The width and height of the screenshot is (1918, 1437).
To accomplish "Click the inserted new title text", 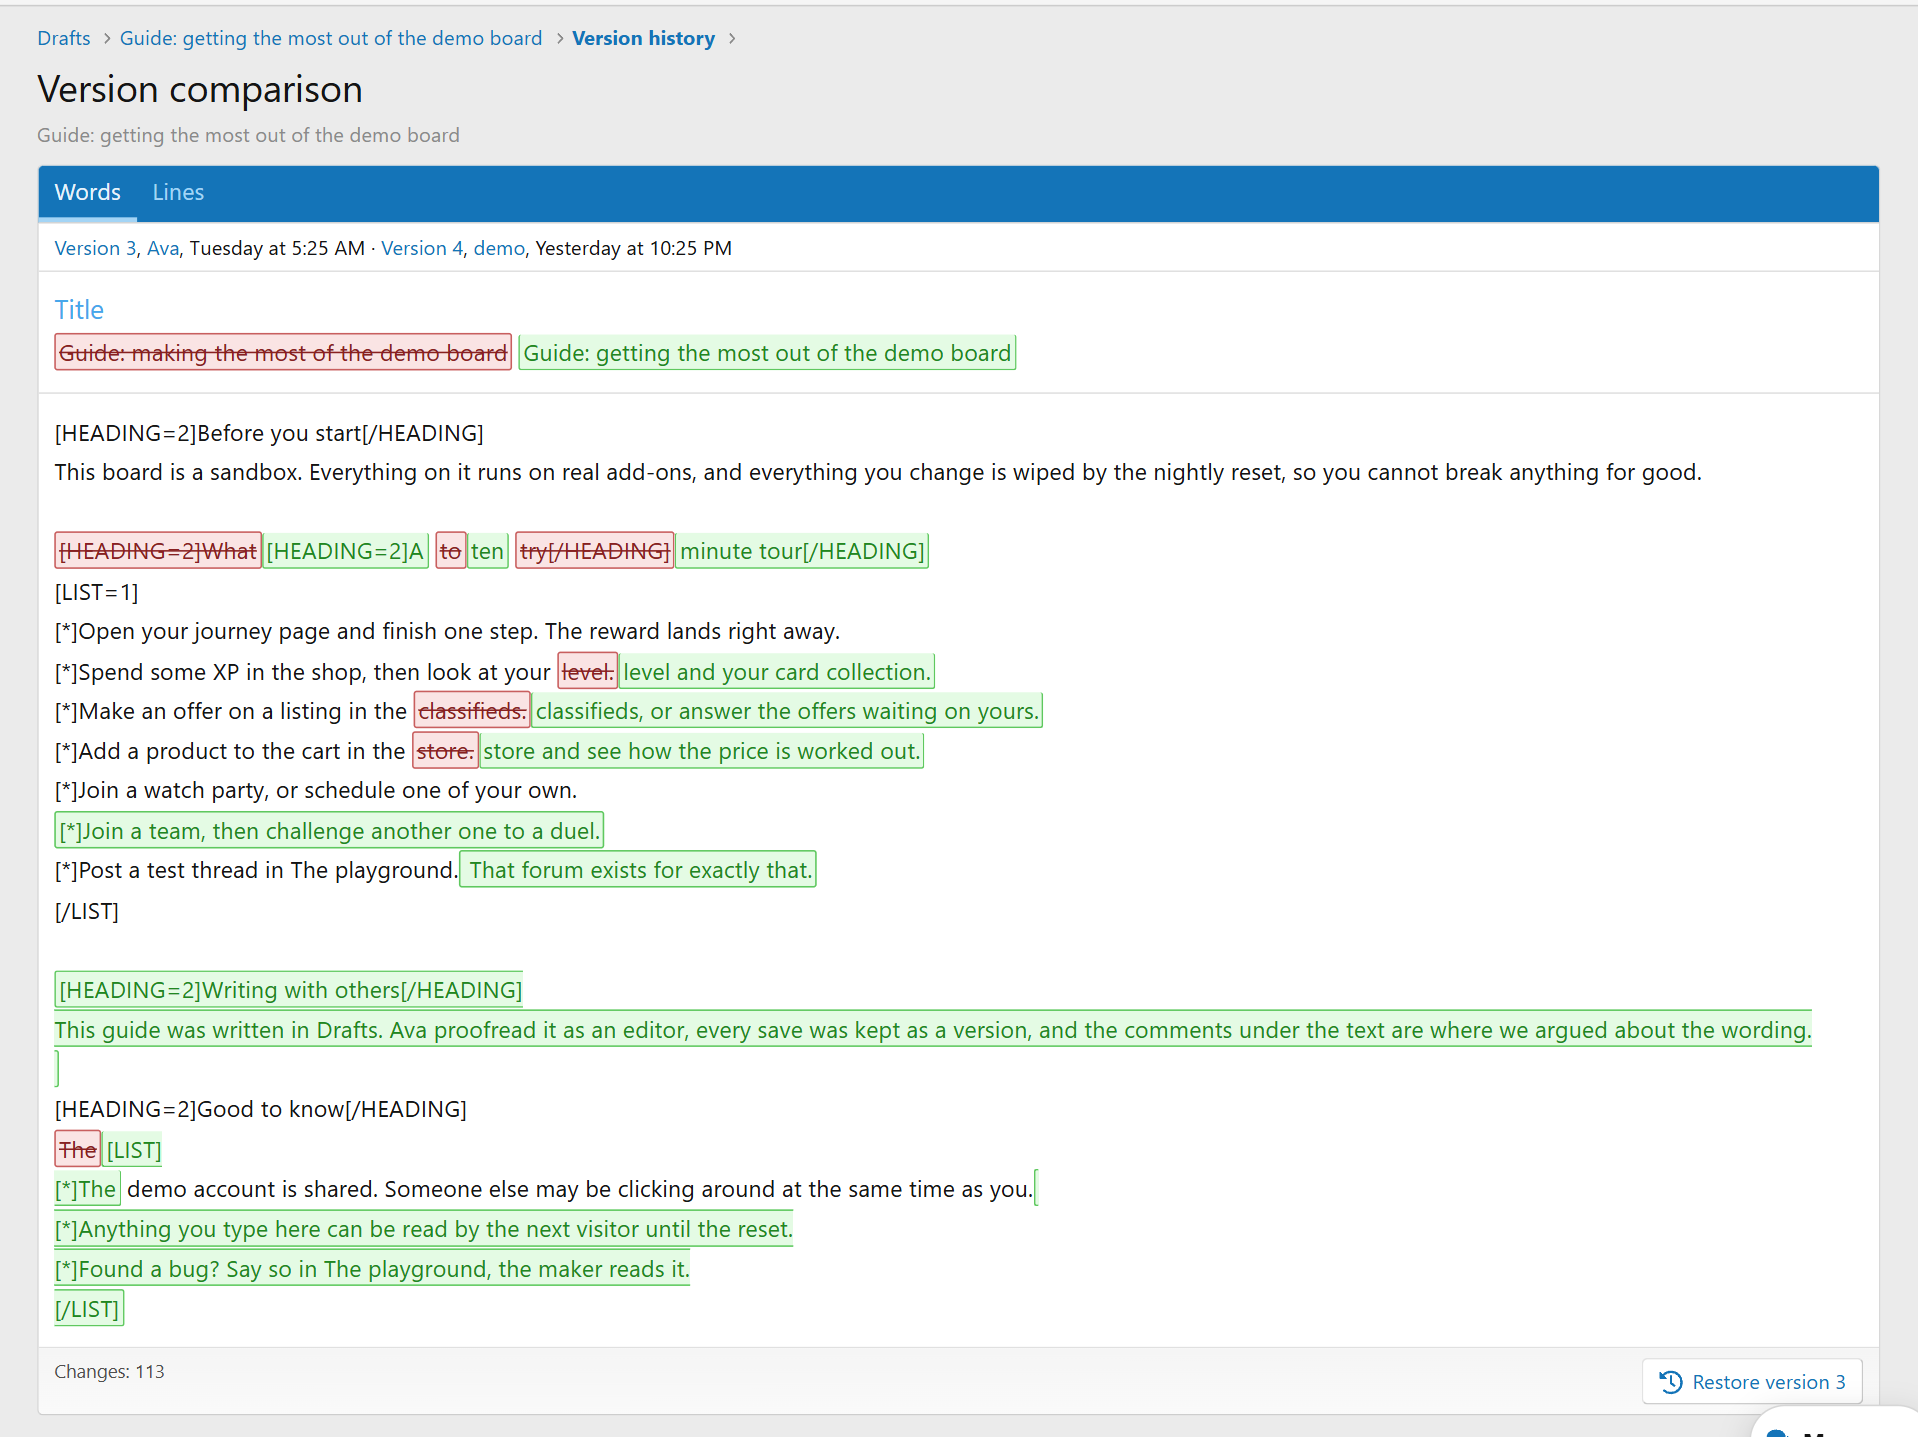I will [767, 353].
